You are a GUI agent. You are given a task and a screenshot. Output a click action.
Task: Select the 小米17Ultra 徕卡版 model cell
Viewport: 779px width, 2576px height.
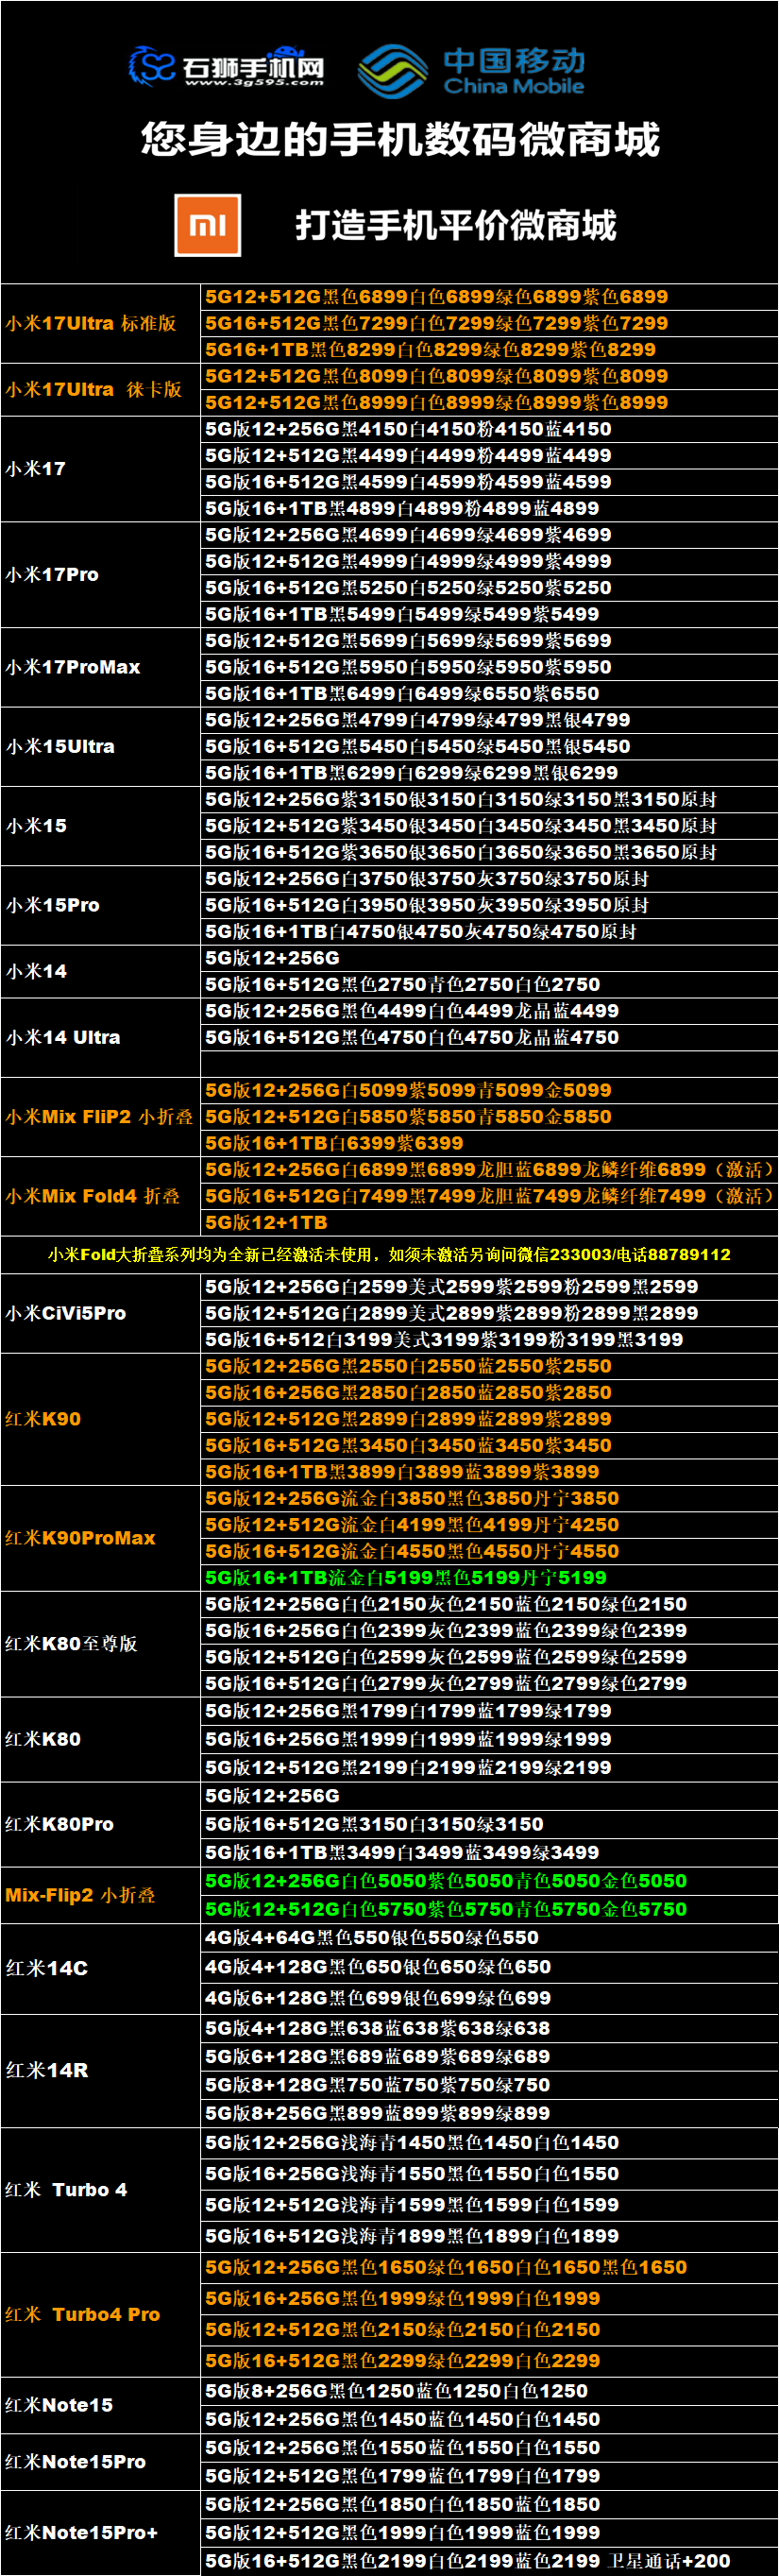click(x=94, y=389)
